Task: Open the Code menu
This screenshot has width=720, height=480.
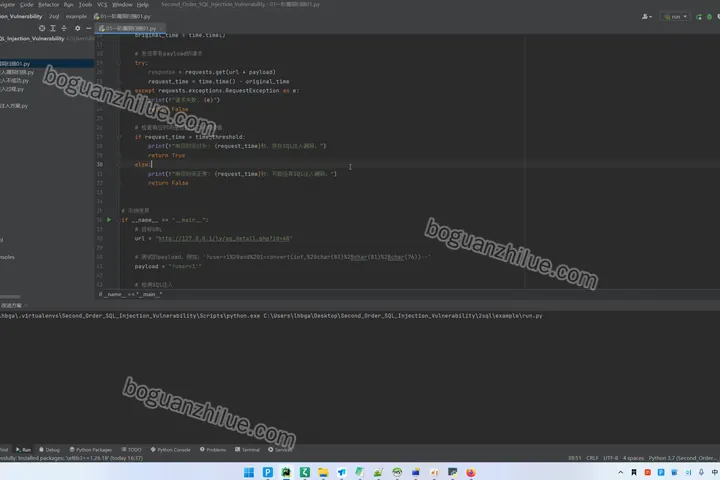Action: (x=27, y=5)
